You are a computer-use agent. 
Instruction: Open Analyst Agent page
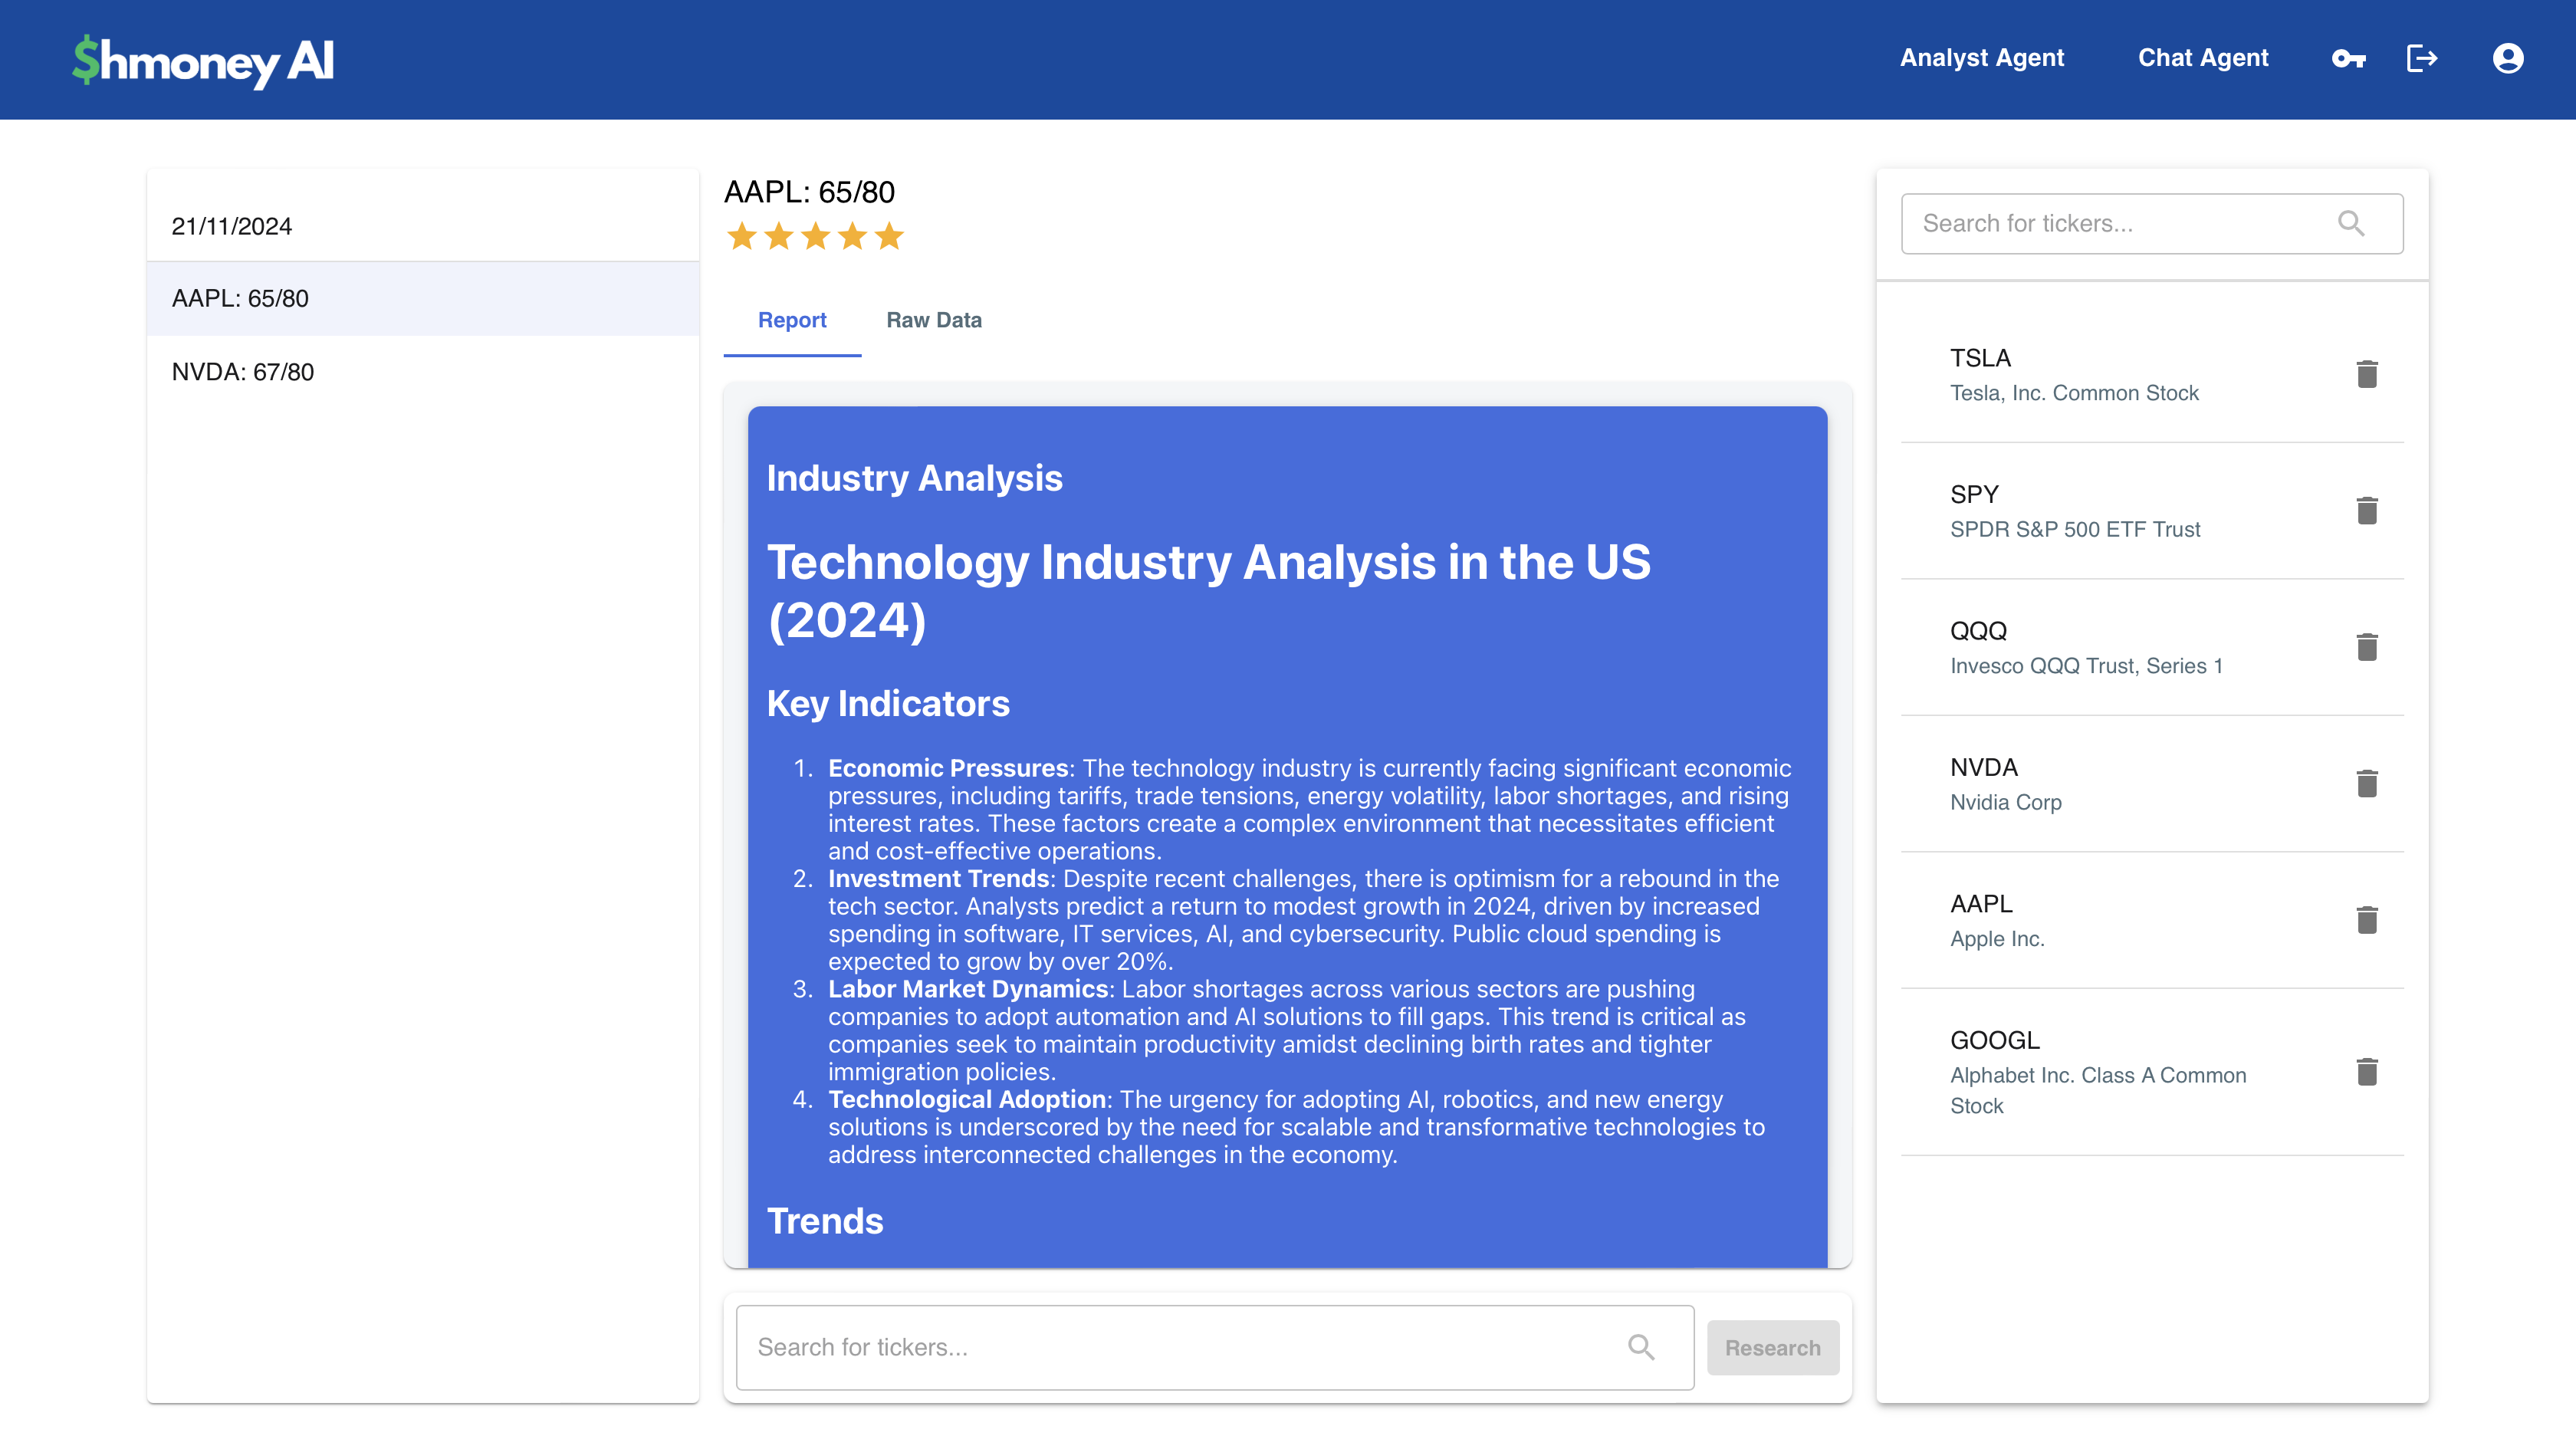pyautogui.click(x=1981, y=58)
